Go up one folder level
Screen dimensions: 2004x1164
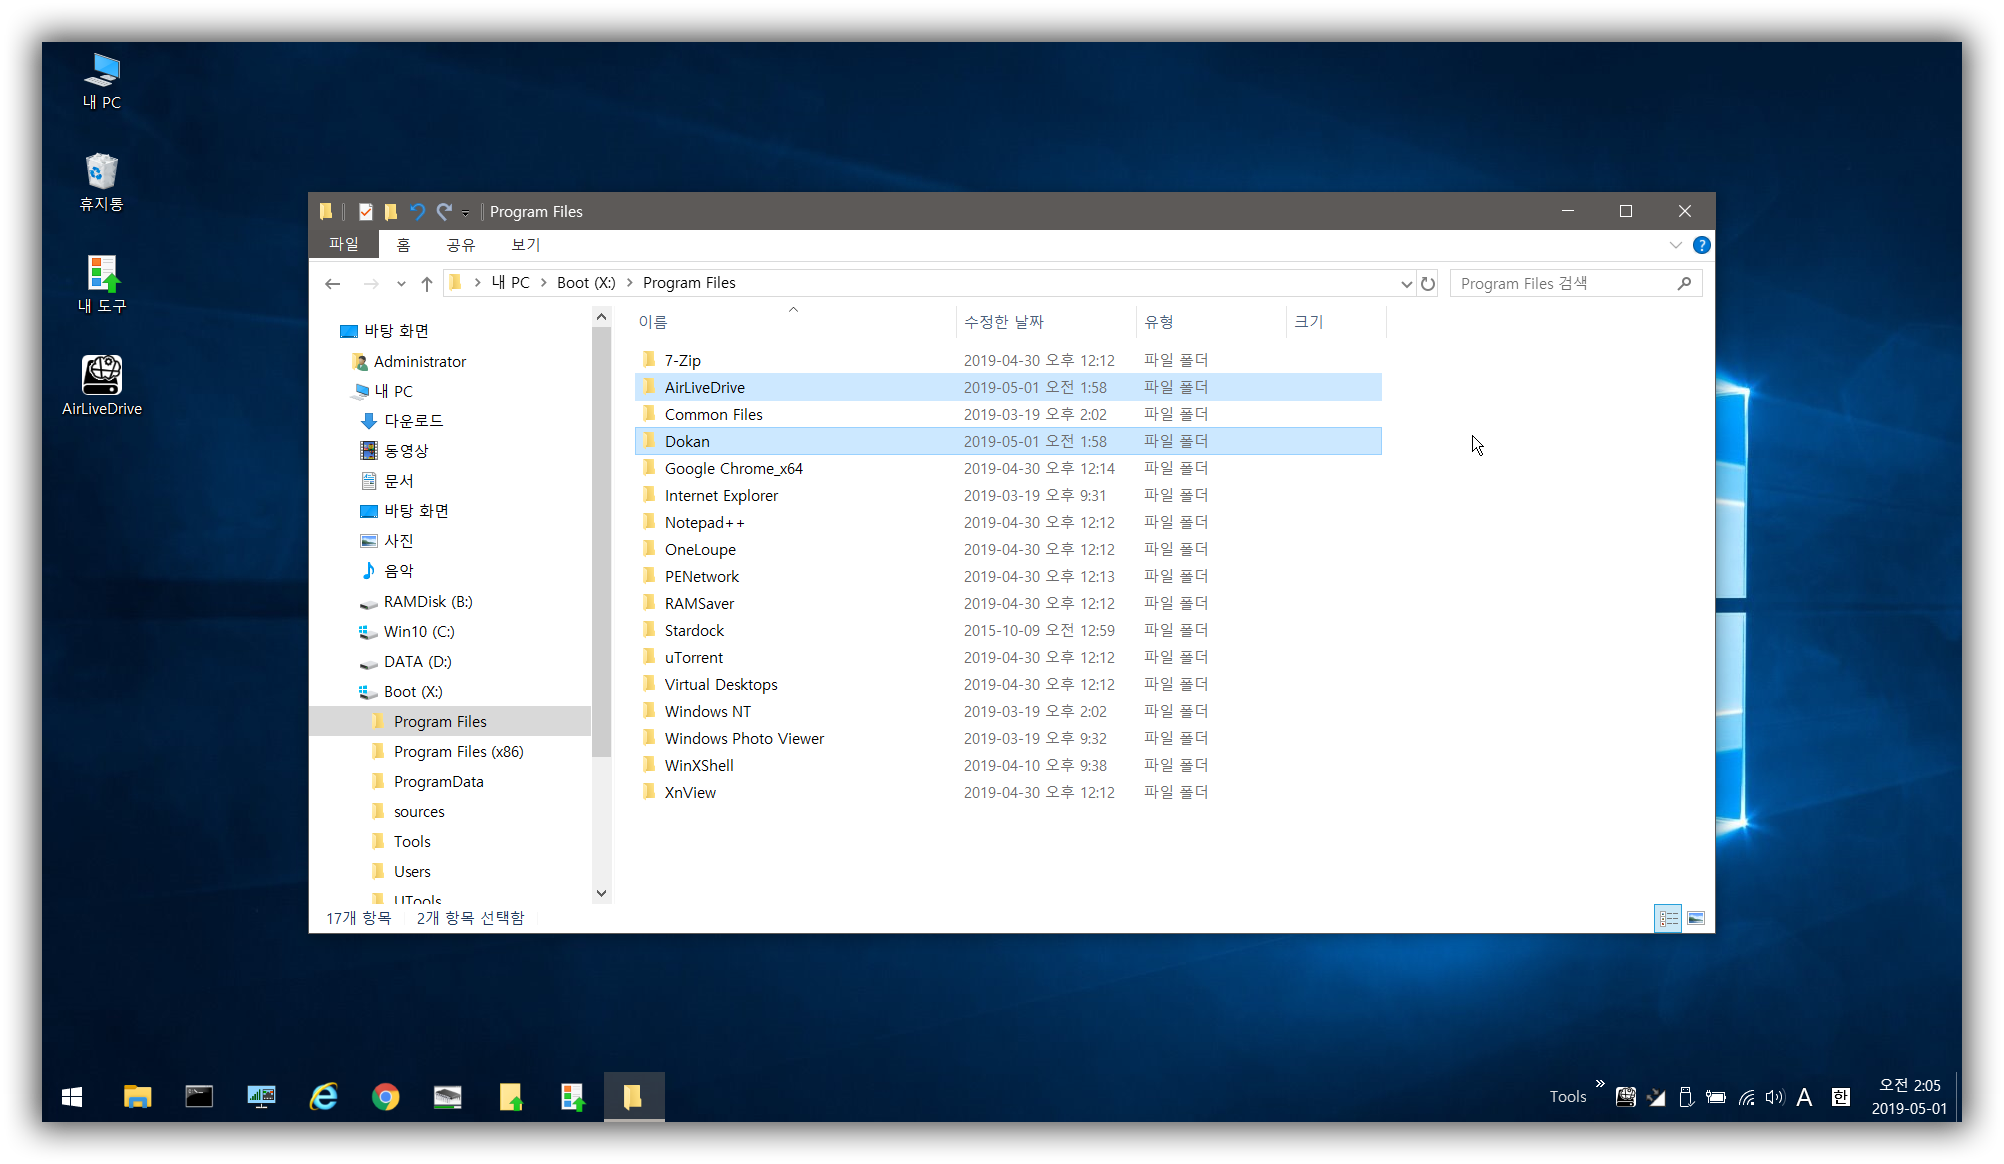coord(427,284)
